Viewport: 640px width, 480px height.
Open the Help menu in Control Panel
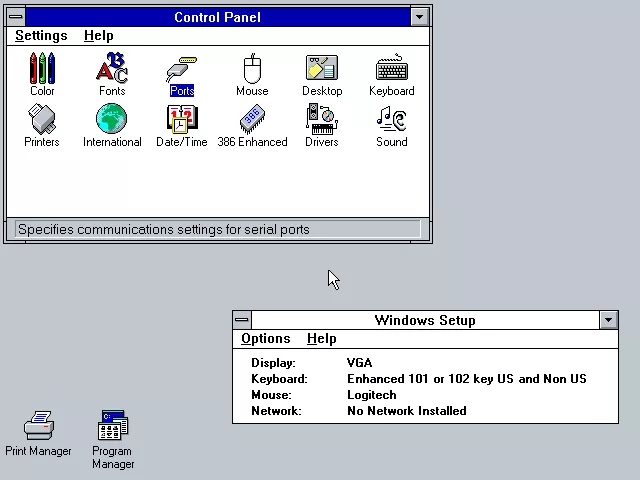98,36
